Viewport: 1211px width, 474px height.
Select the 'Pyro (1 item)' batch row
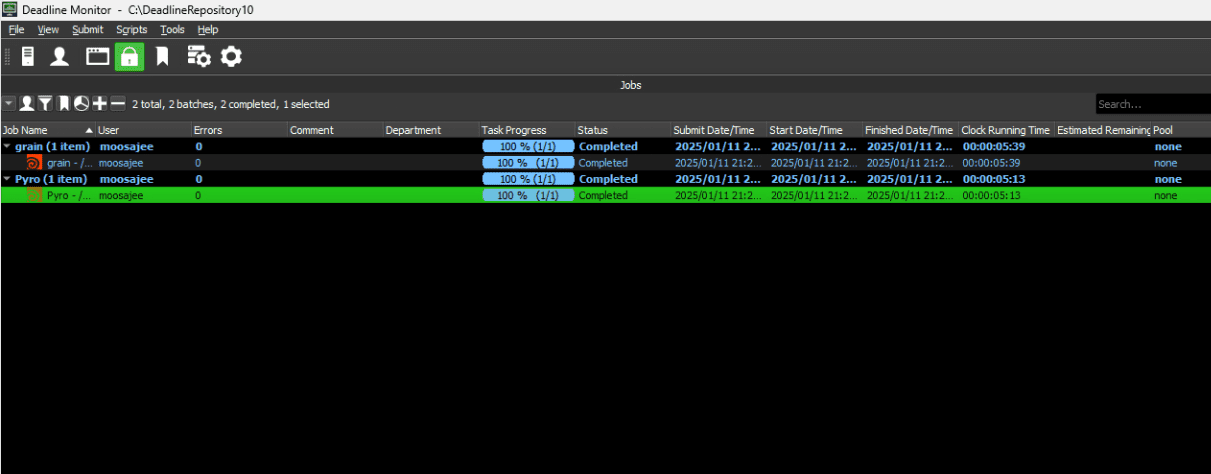(x=605, y=179)
